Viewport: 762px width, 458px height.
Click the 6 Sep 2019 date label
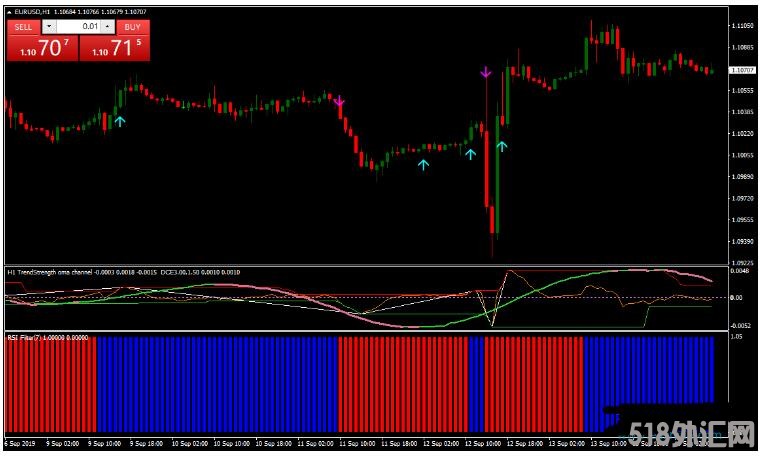click(19, 444)
